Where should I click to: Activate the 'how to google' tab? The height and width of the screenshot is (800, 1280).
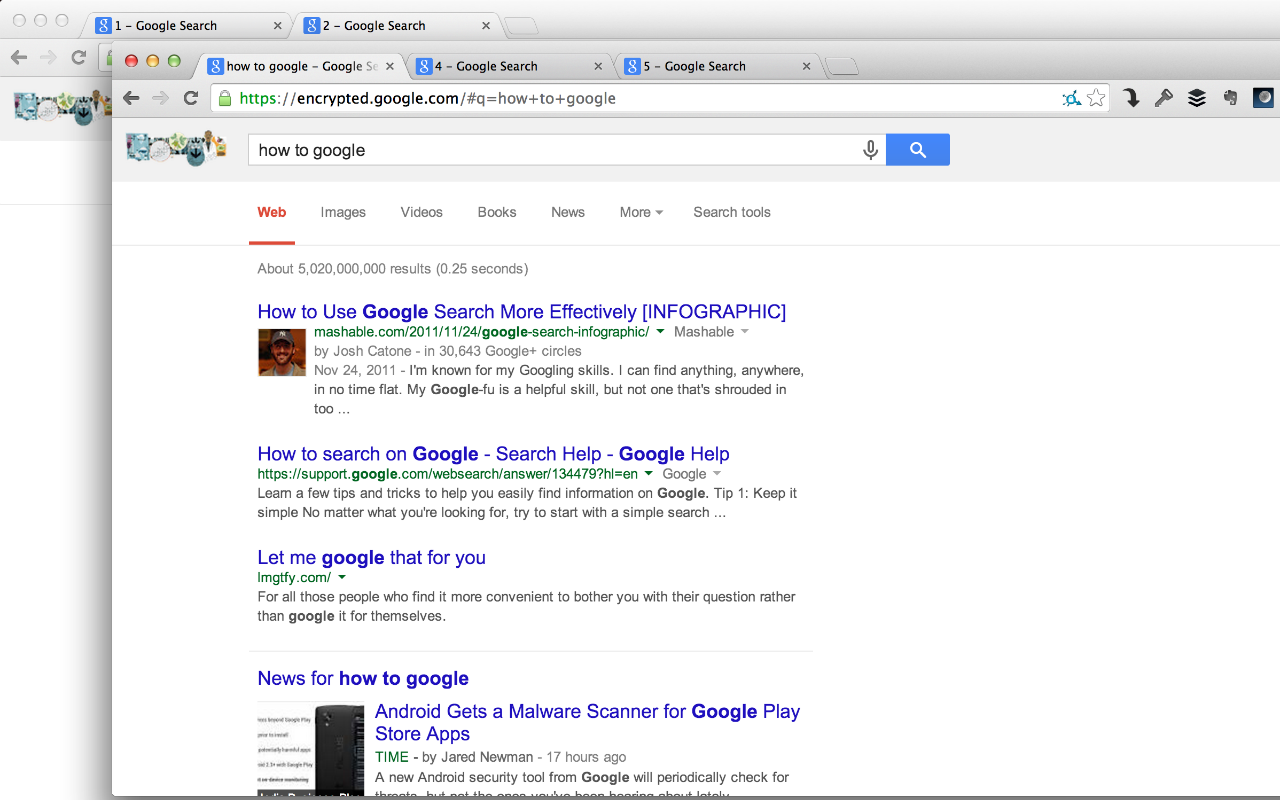tap(300, 66)
